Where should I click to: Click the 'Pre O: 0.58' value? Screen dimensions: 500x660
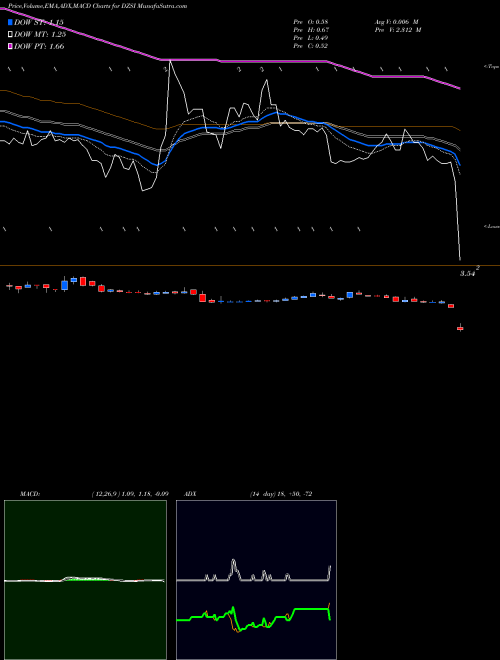311,21
